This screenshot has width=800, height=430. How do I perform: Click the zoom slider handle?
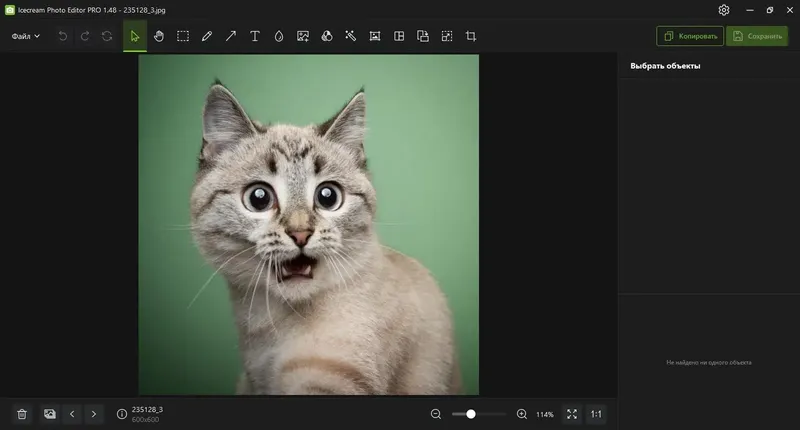coord(471,413)
